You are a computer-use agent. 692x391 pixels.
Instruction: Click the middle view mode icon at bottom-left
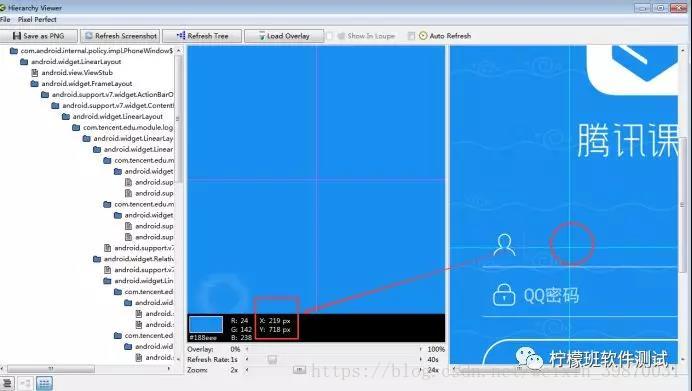click(x=25, y=383)
